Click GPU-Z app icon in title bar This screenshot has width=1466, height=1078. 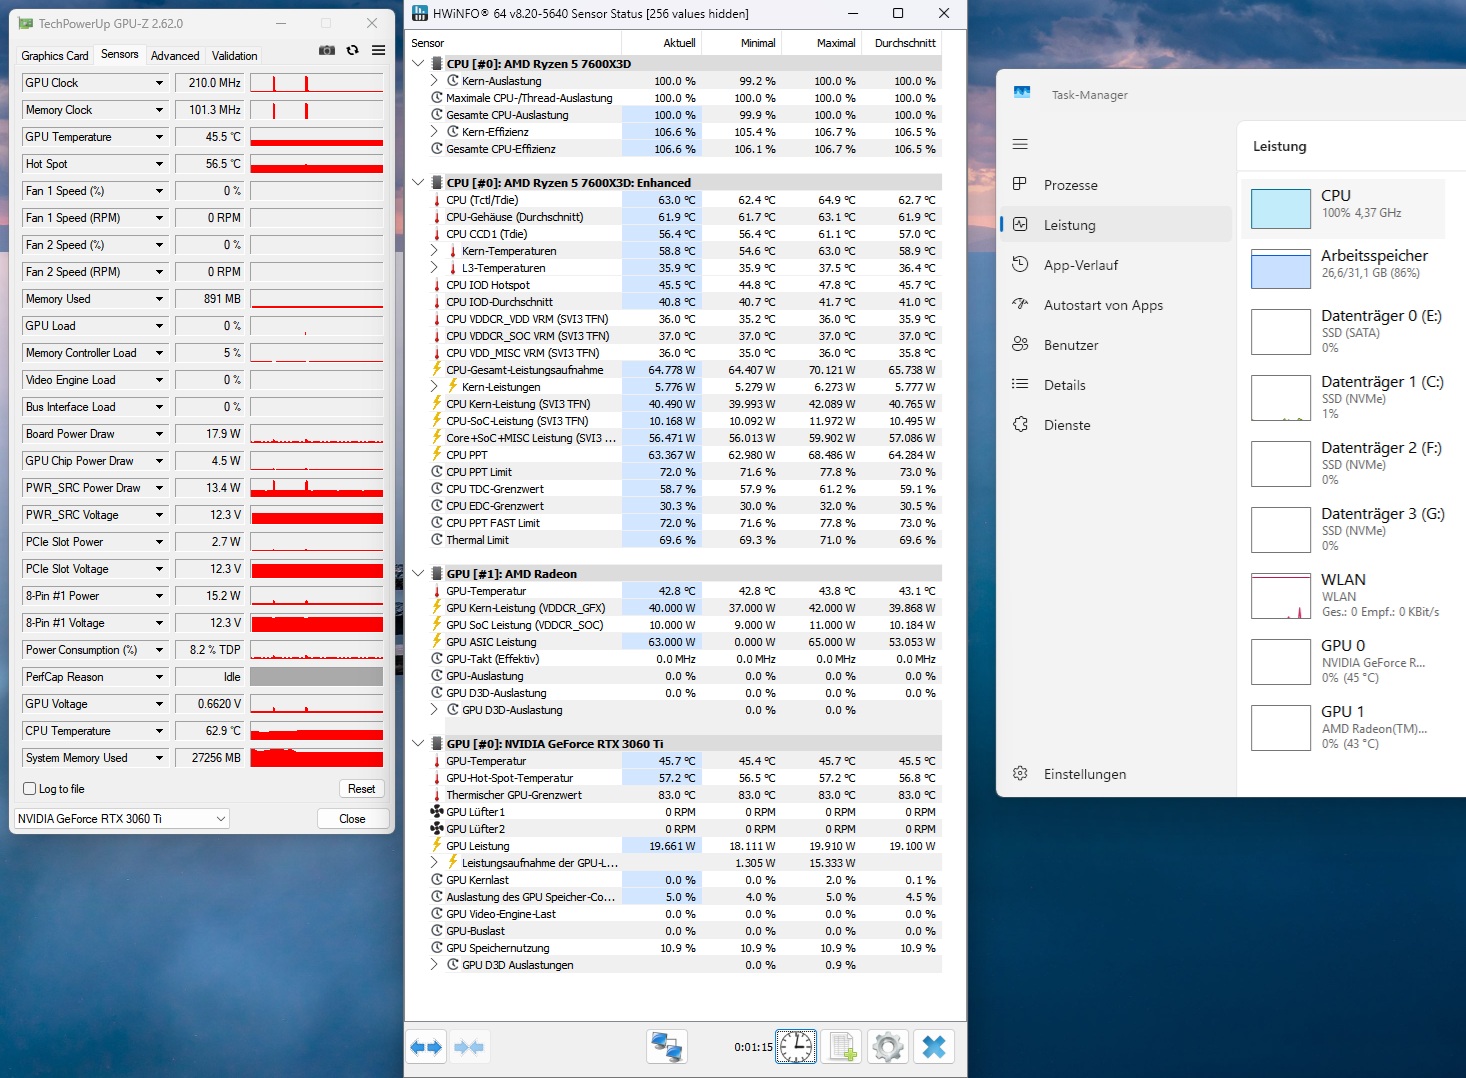(x=26, y=23)
